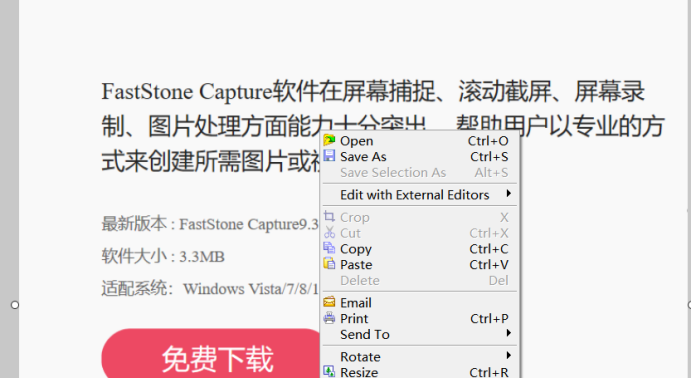Image resolution: width=692 pixels, height=378 pixels.
Task: Click the Copy icon in the context menu
Action: (329, 248)
